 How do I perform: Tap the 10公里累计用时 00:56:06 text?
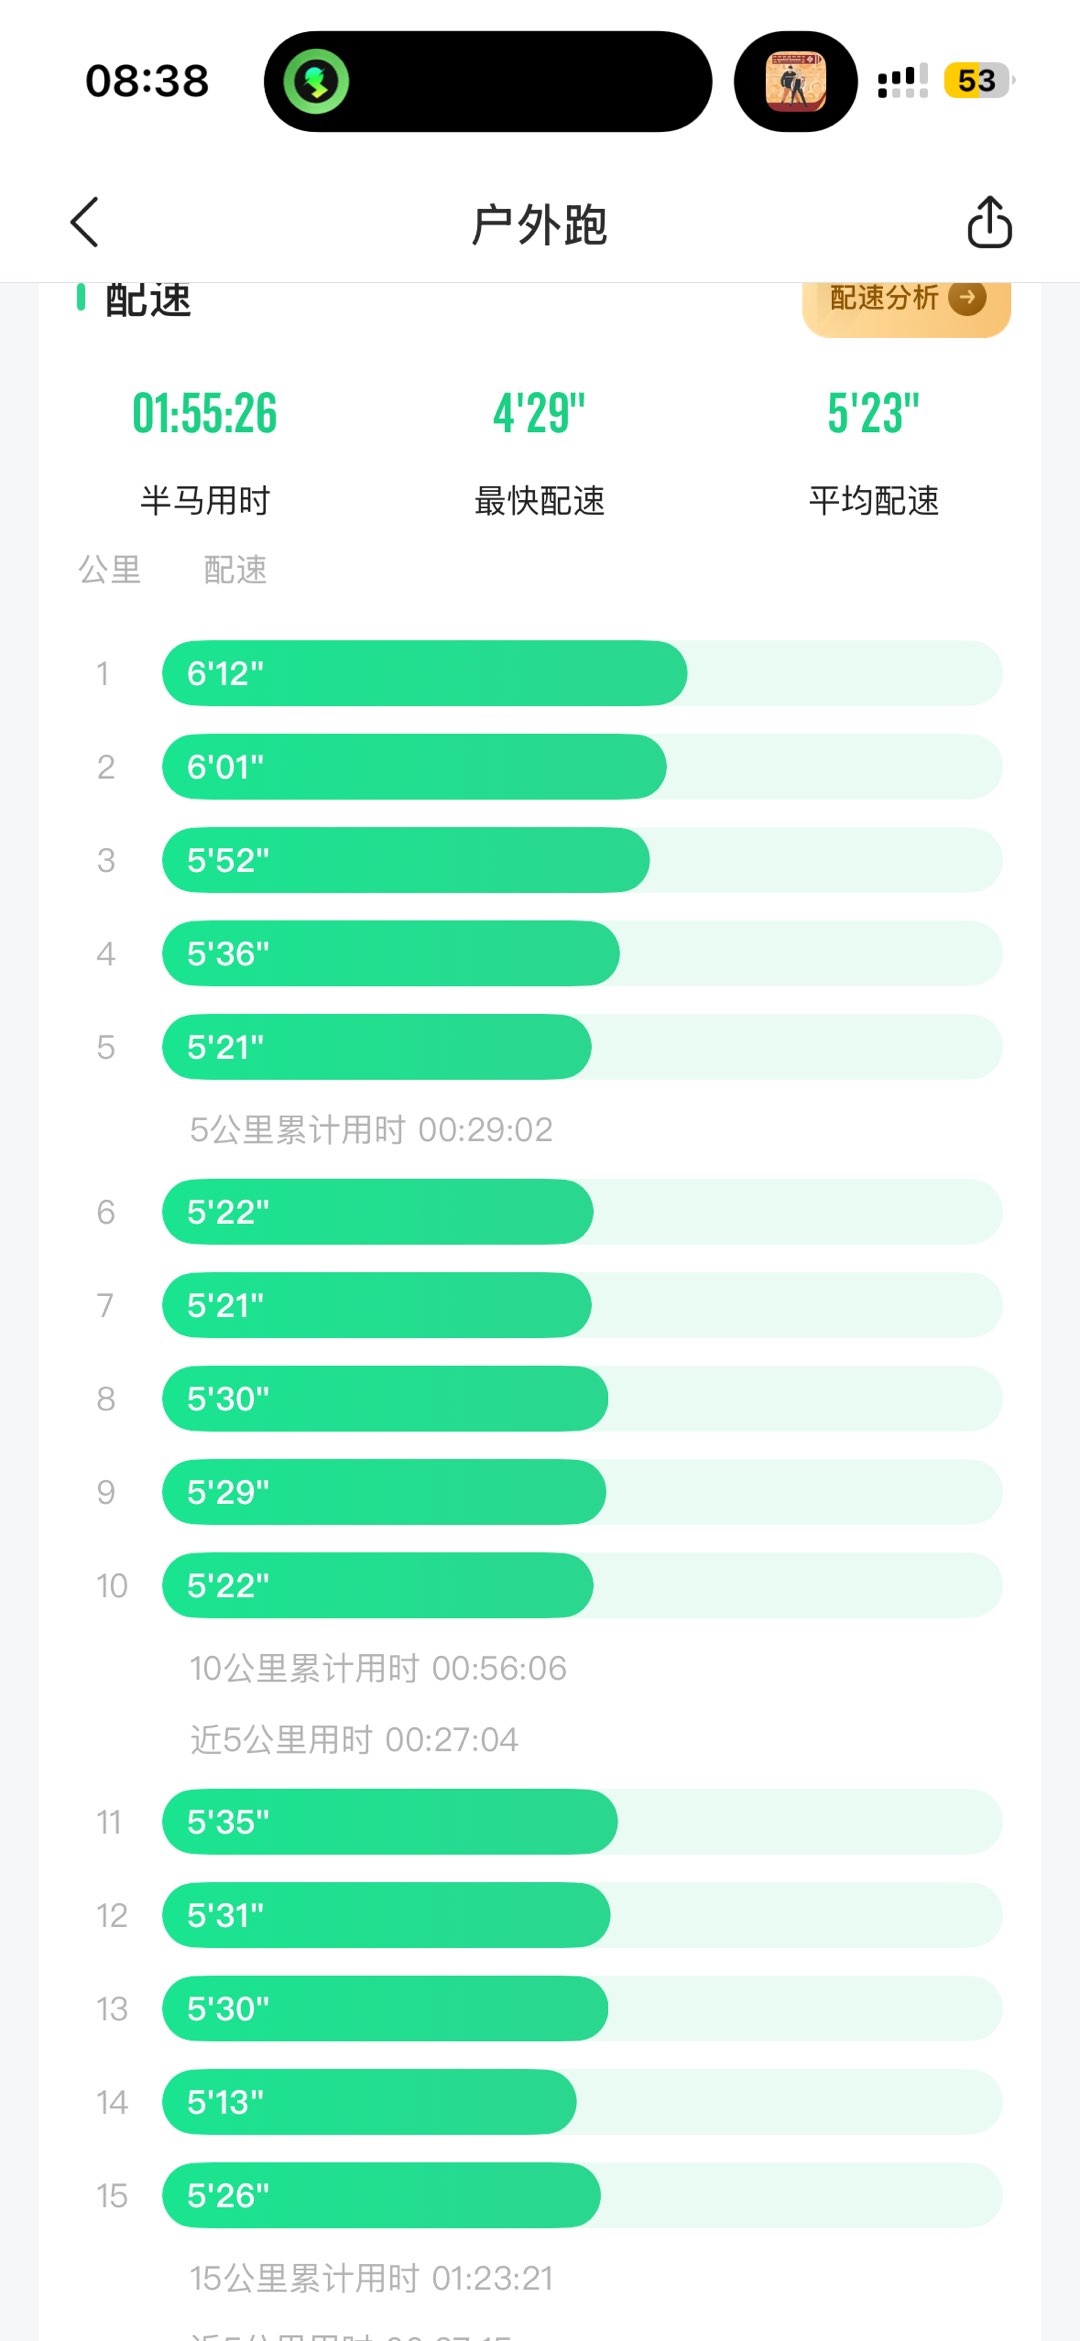(378, 1668)
